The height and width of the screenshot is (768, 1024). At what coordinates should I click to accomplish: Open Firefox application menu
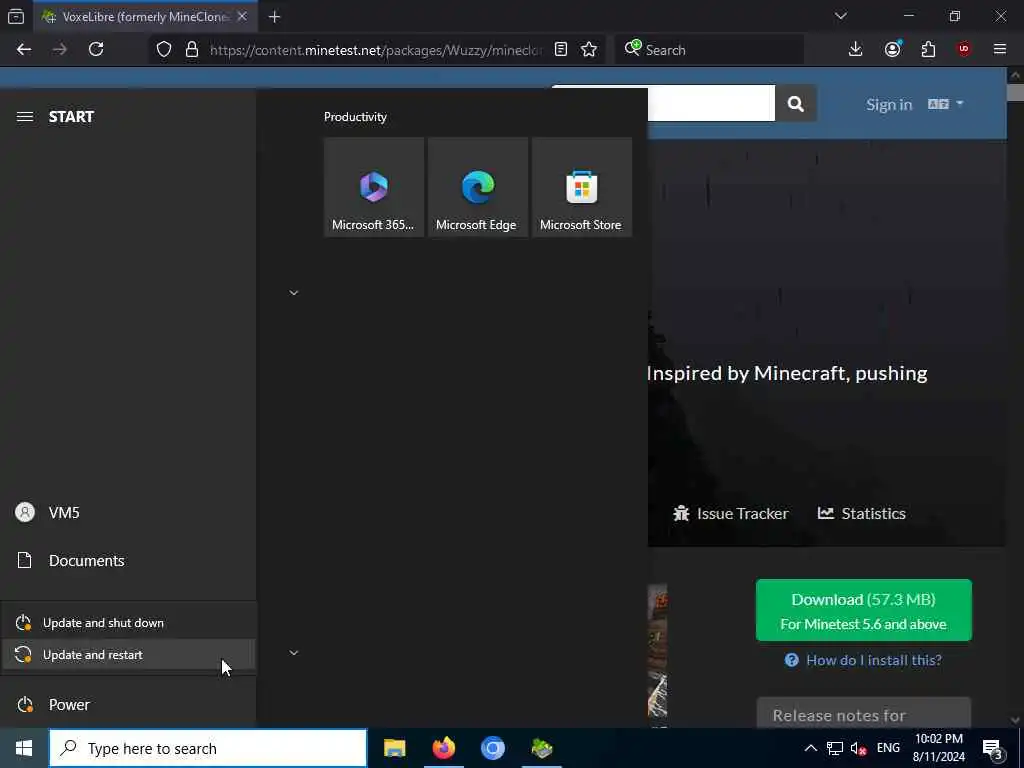pyautogui.click(x=1000, y=49)
